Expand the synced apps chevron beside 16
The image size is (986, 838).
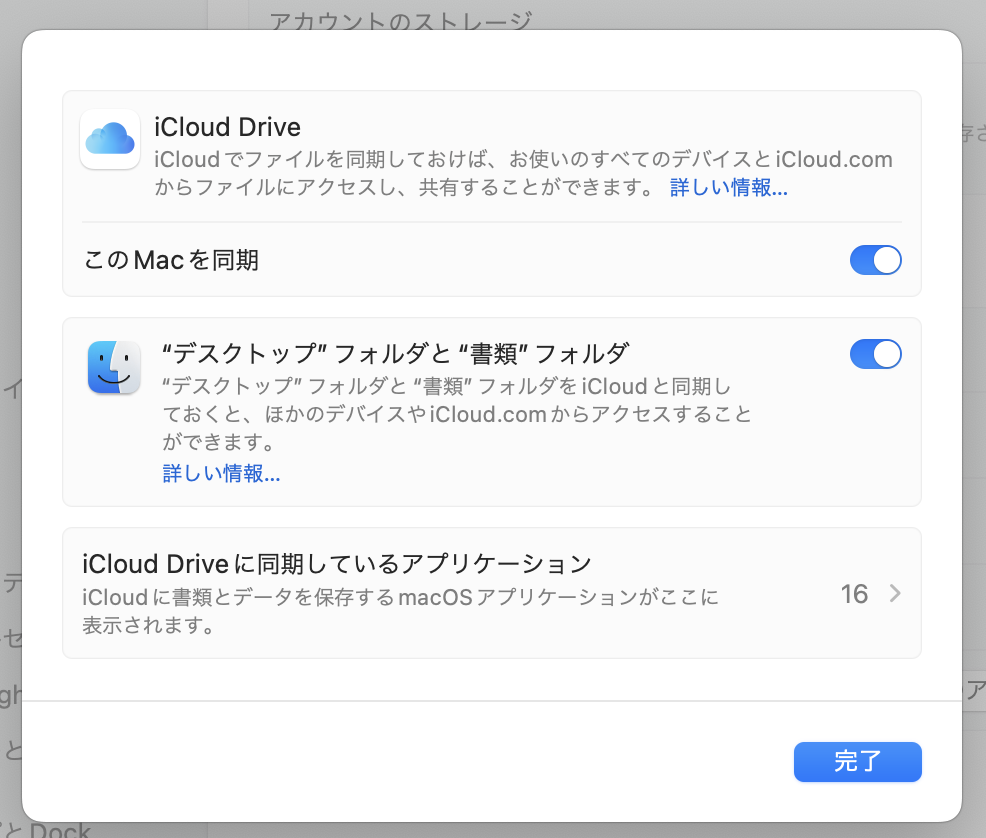click(x=895, y=593)
